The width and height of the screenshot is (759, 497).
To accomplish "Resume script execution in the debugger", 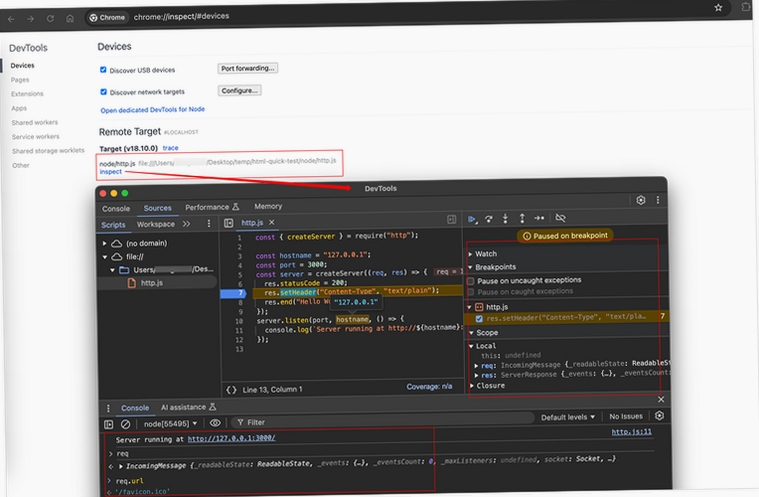I will (x=472, y=219).
